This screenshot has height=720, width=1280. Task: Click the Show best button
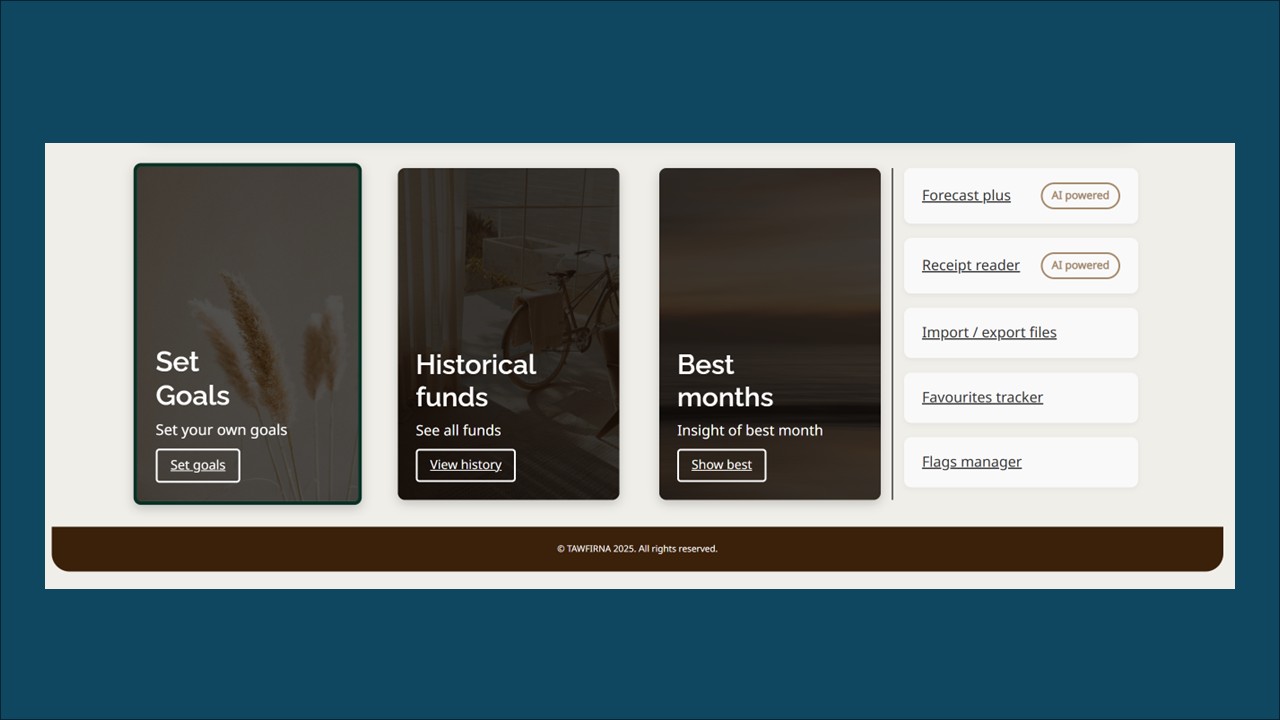point(721,464)
